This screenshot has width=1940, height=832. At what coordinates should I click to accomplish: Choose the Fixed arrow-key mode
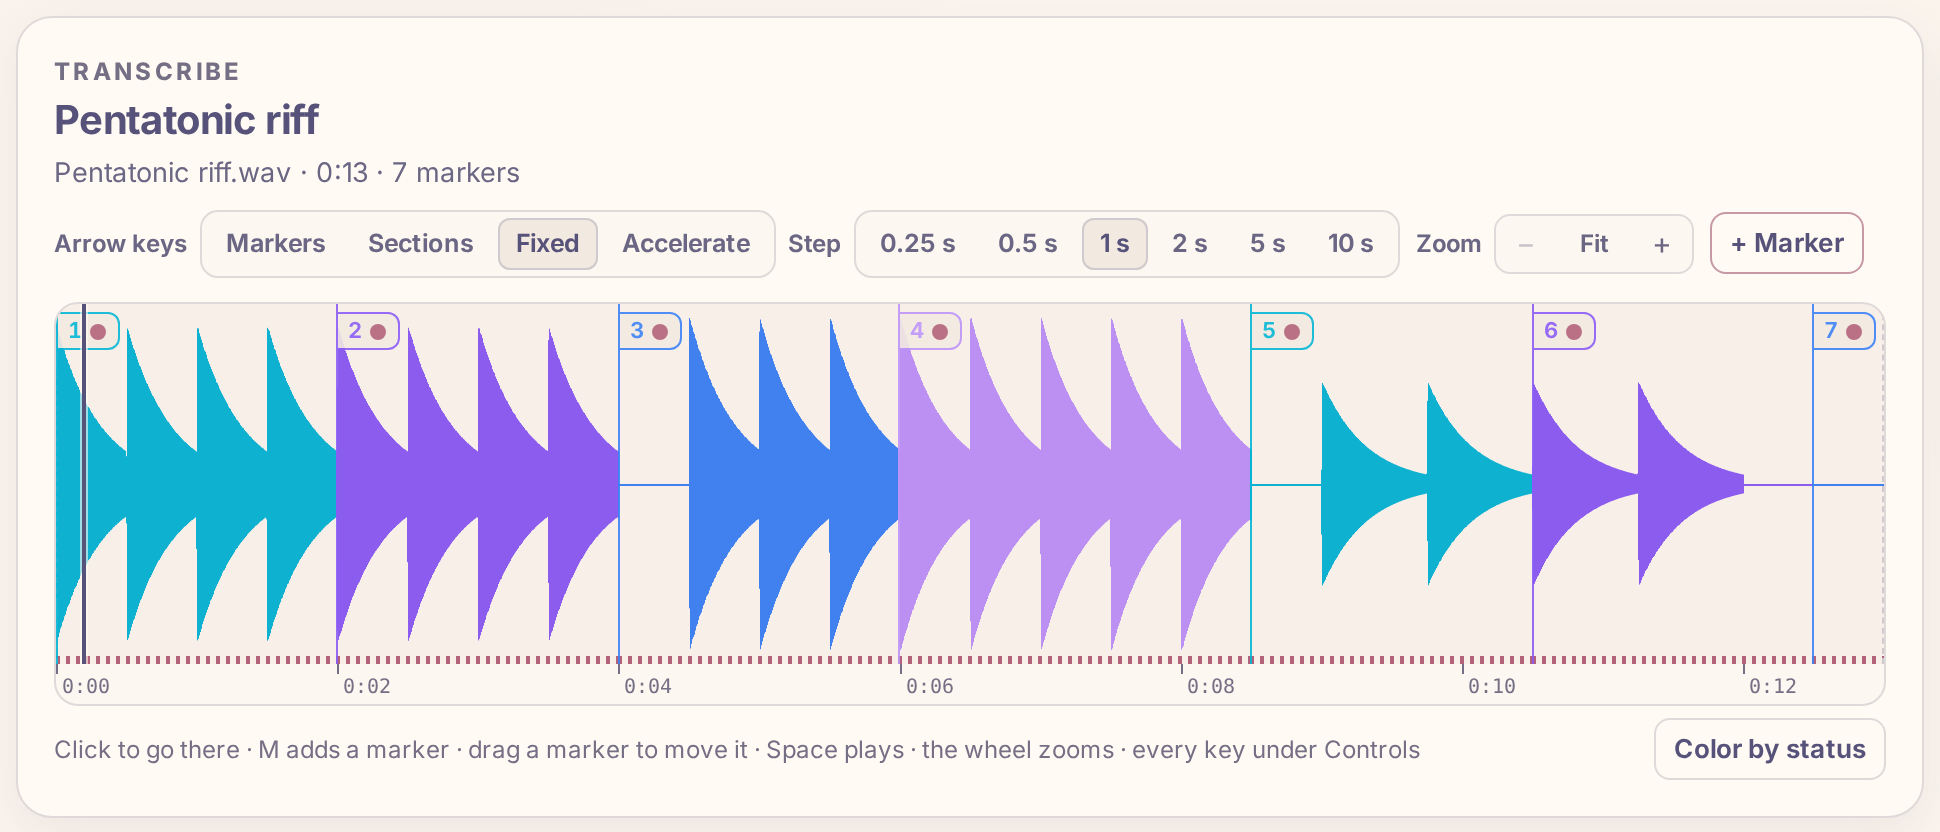548,244
